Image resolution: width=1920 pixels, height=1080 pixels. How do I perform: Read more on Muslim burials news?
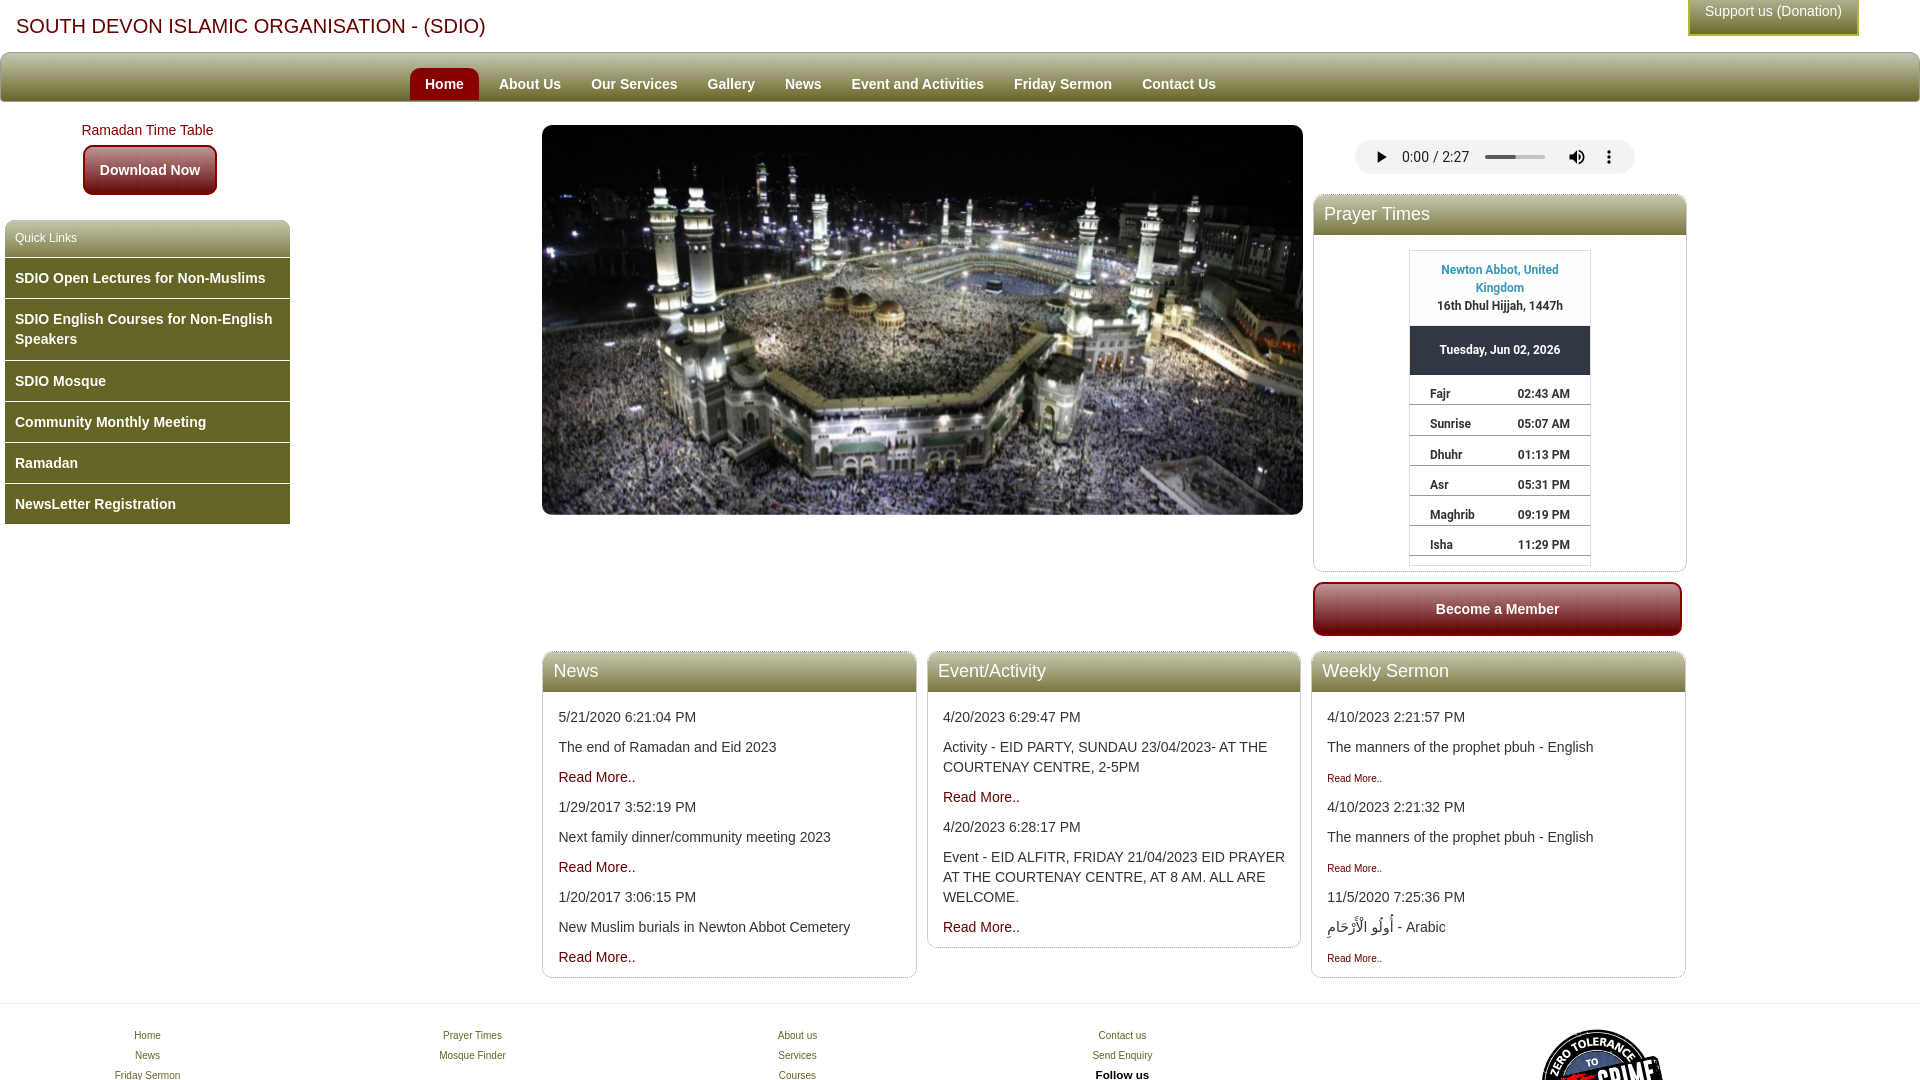tap(597, 957)
